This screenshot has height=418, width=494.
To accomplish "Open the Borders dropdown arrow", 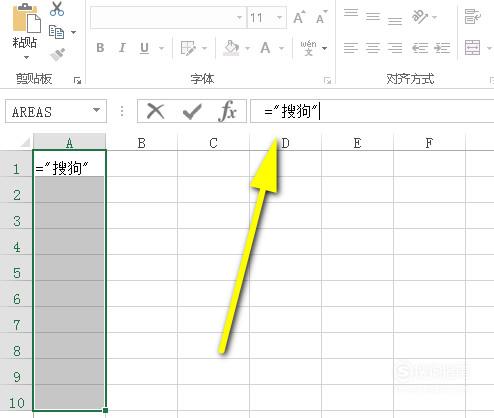I will tap(204, 49).
